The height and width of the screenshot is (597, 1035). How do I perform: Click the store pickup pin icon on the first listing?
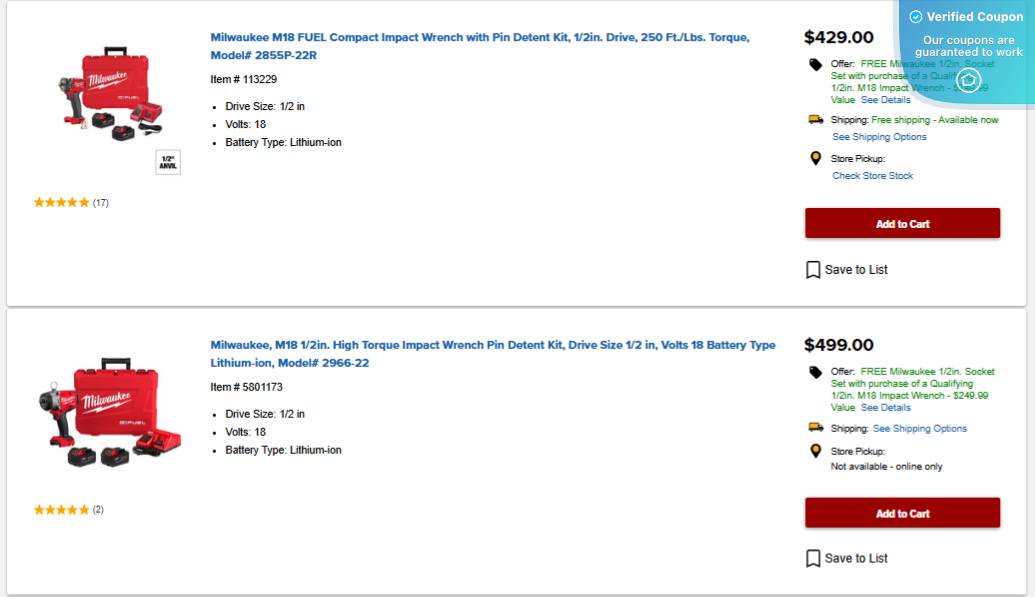[816, 159]
